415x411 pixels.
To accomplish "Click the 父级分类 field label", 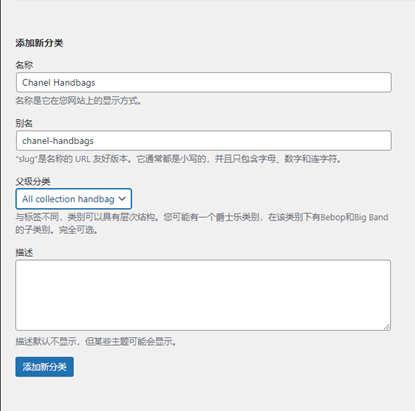I will 33,182.
